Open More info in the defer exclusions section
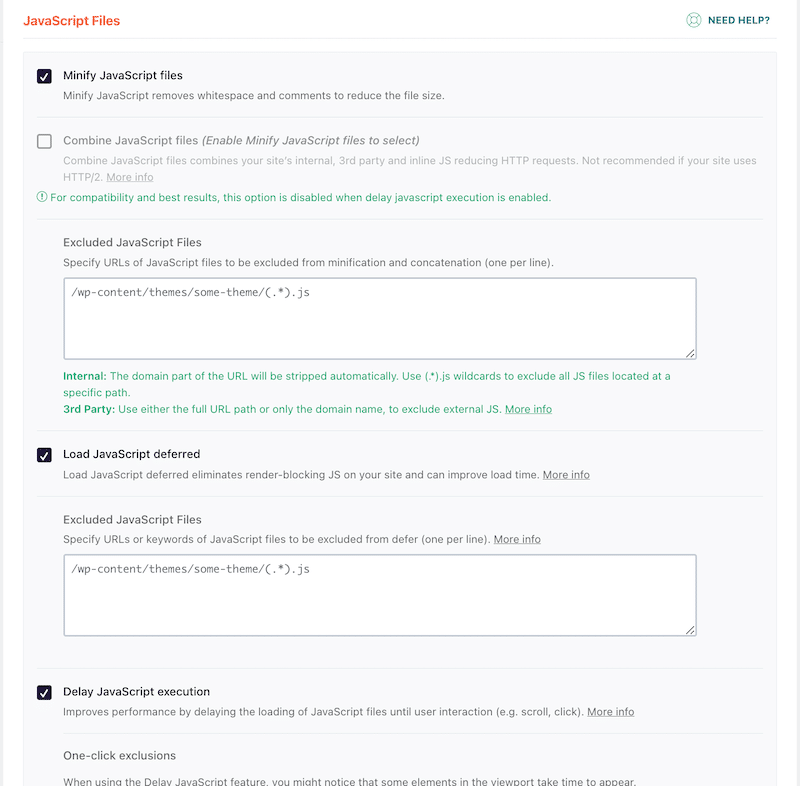 click(x=517, y=539)
